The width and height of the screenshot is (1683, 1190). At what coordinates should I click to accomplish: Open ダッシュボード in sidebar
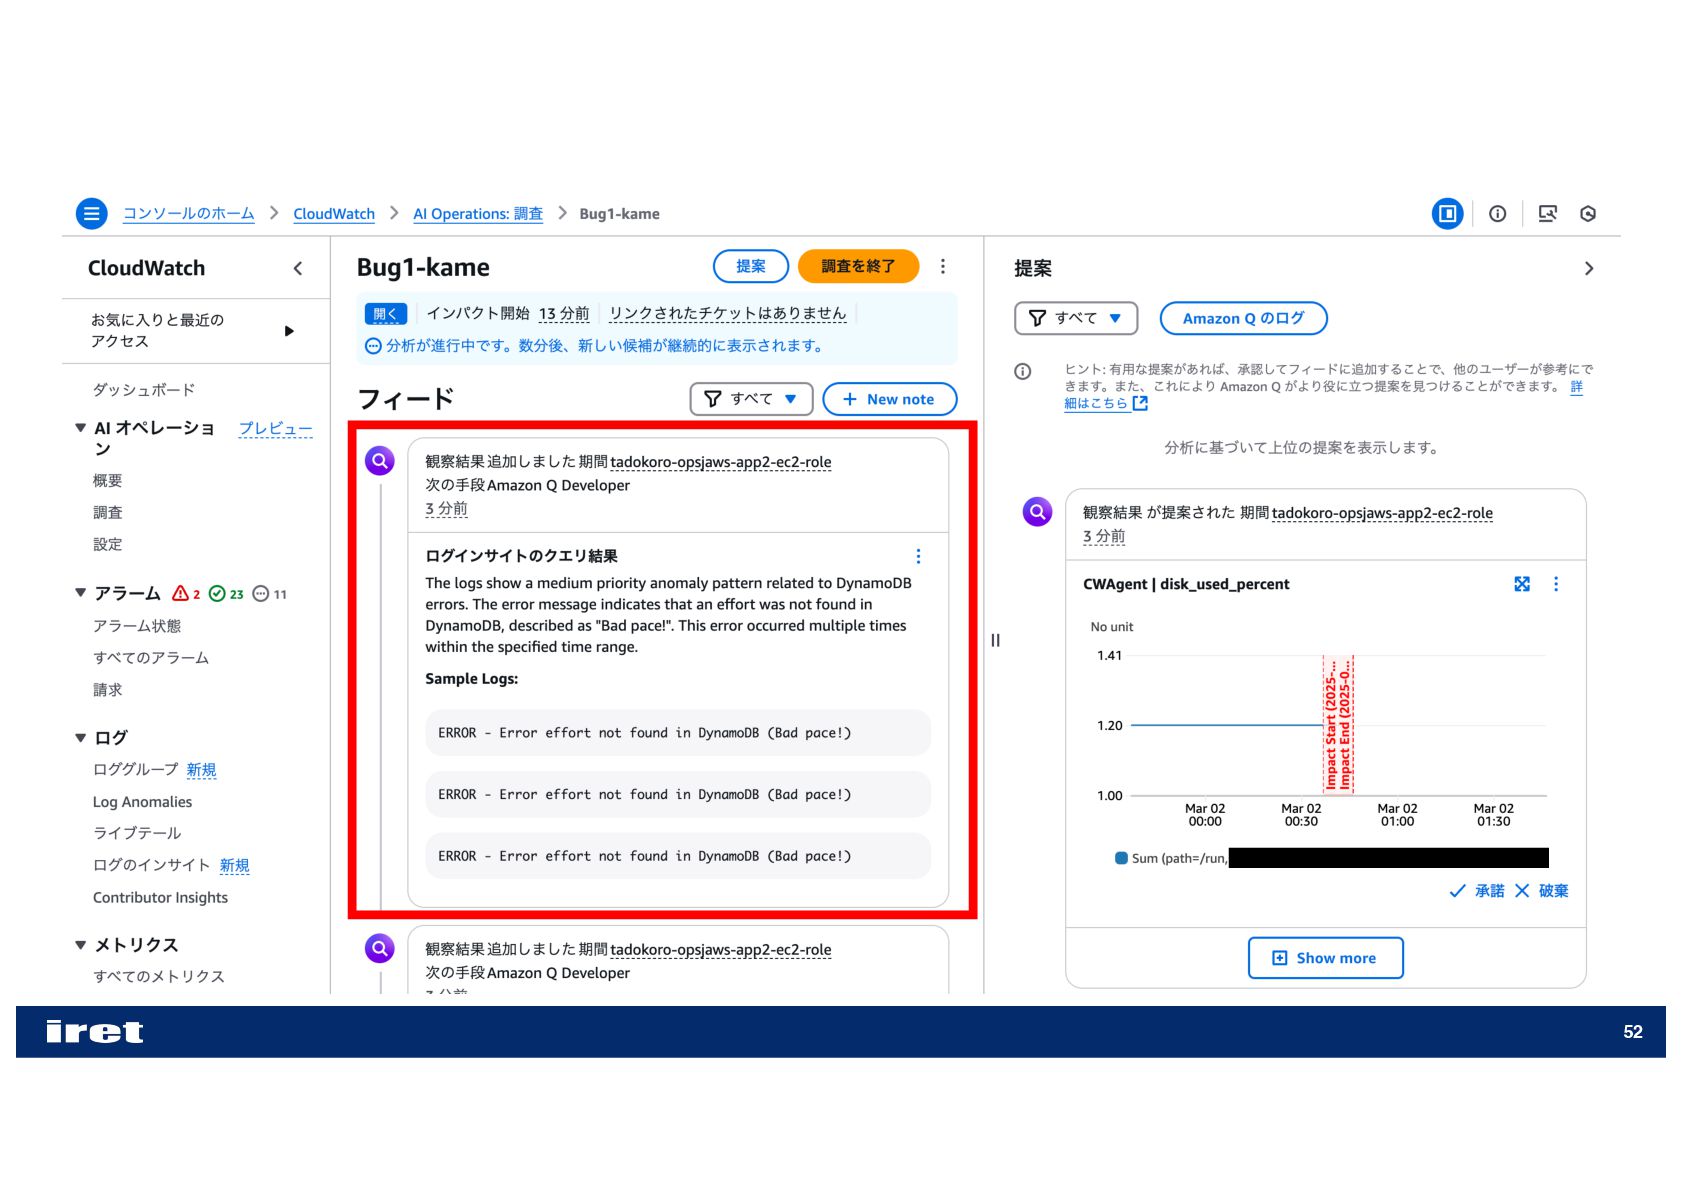144,390
